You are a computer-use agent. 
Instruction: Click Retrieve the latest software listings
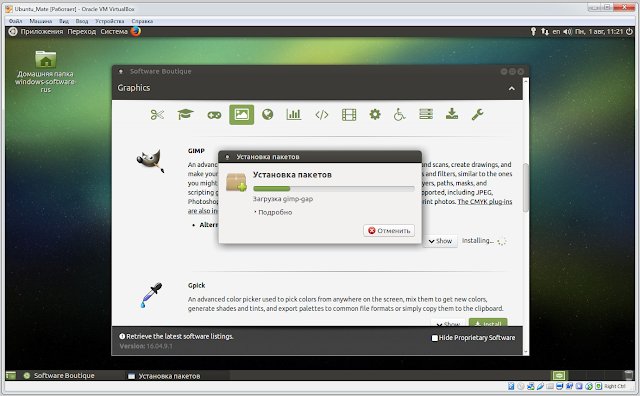click(180, 336)
